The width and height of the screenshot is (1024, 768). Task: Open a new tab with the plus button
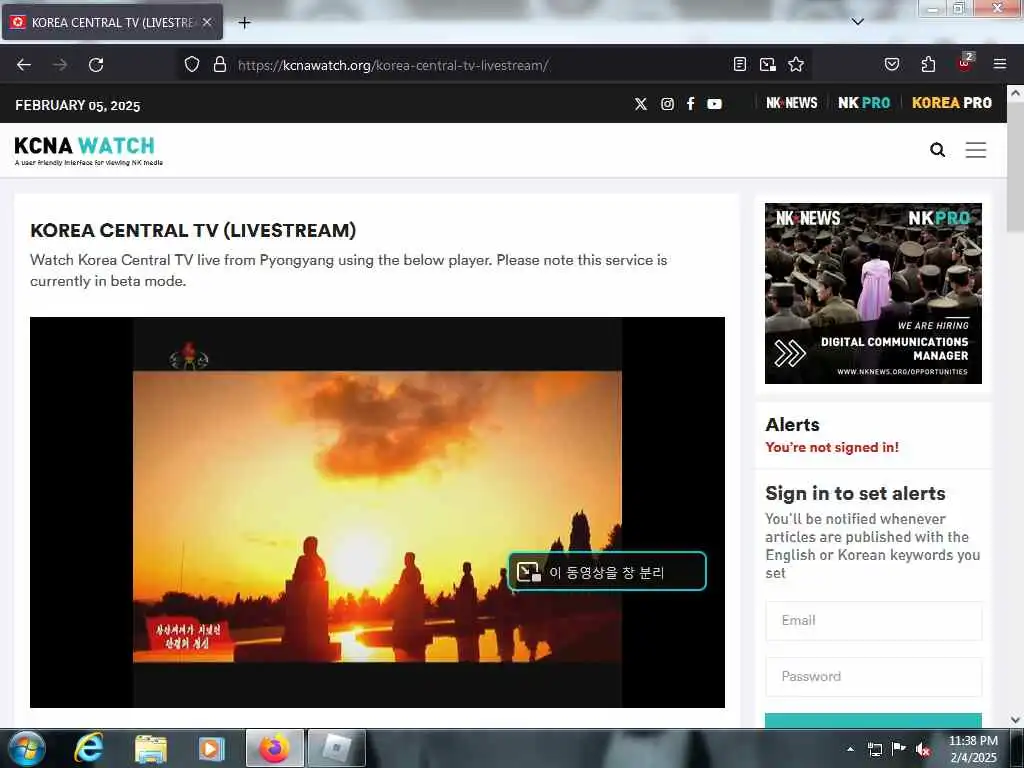click(244, 23)
